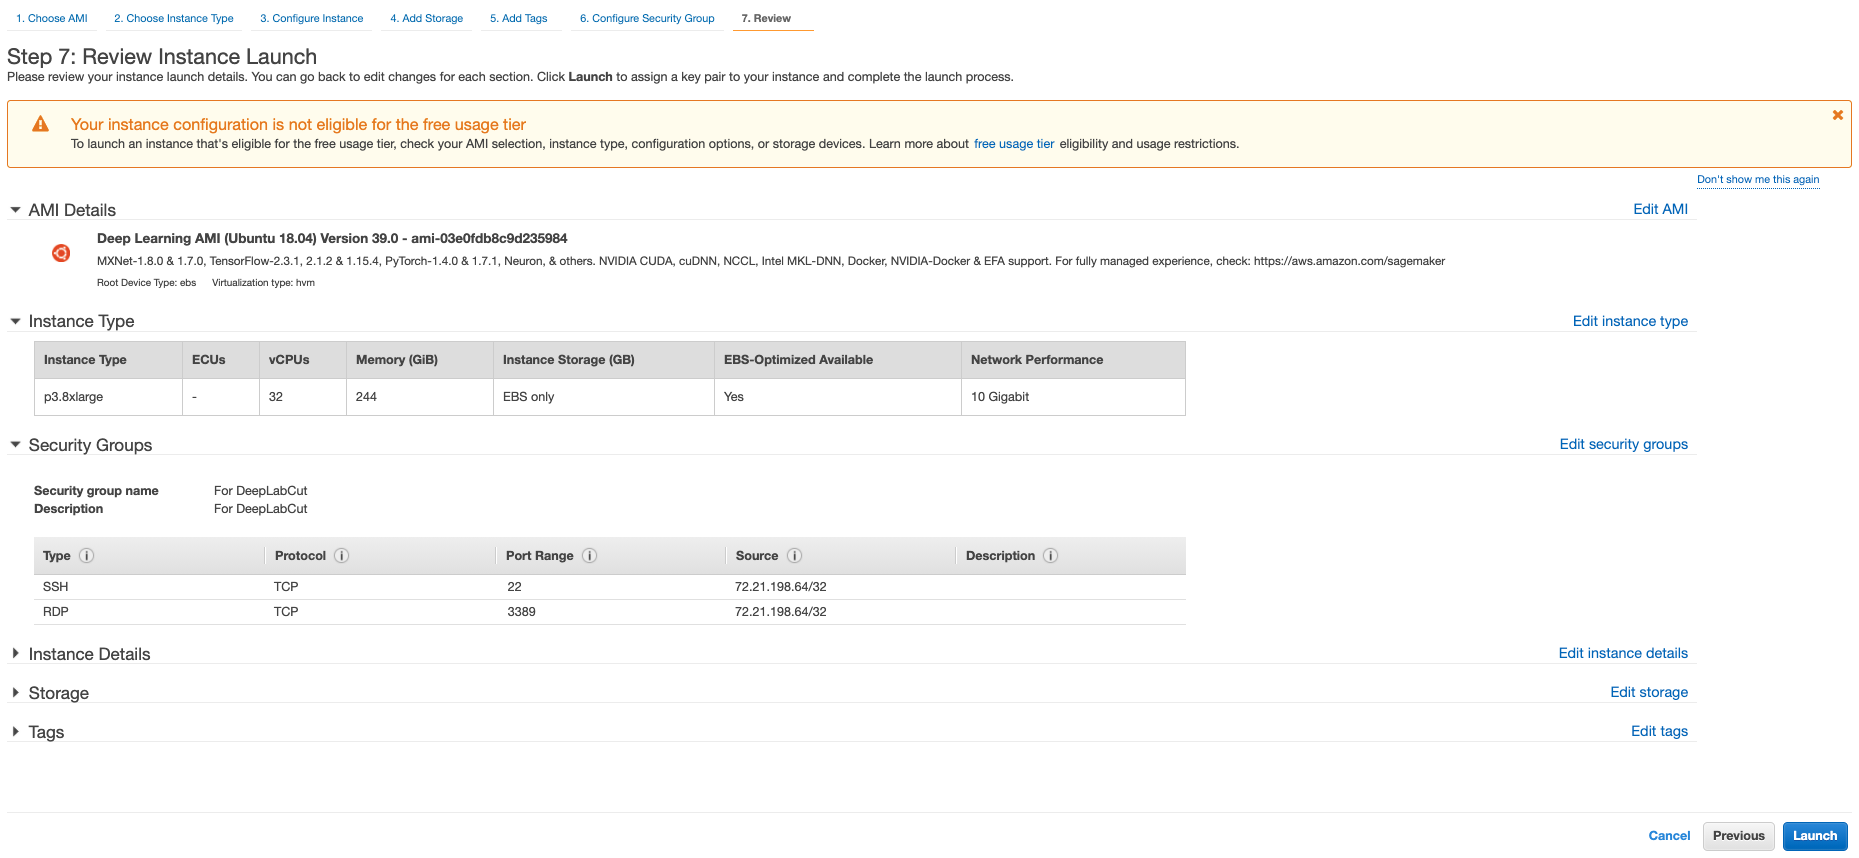
Task: Click the Edit AMI link
Action: tap(1660, 209)
